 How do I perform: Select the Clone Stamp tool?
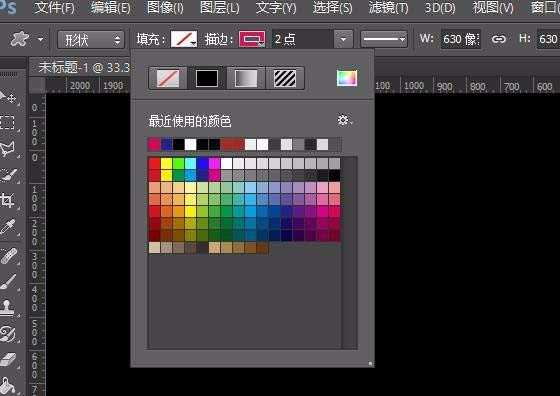click(x=8, y=307)
